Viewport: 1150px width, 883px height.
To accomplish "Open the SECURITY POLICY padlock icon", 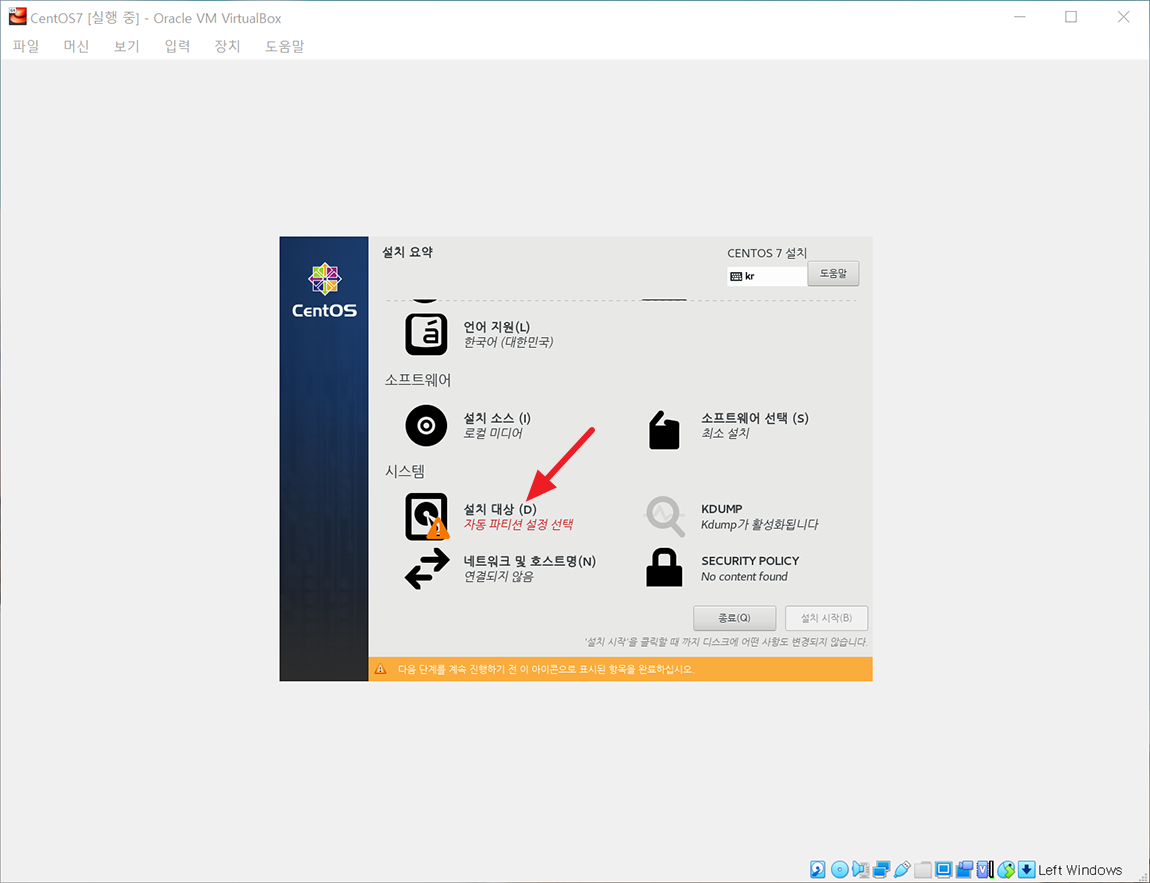I will click(x=664, y=568).
